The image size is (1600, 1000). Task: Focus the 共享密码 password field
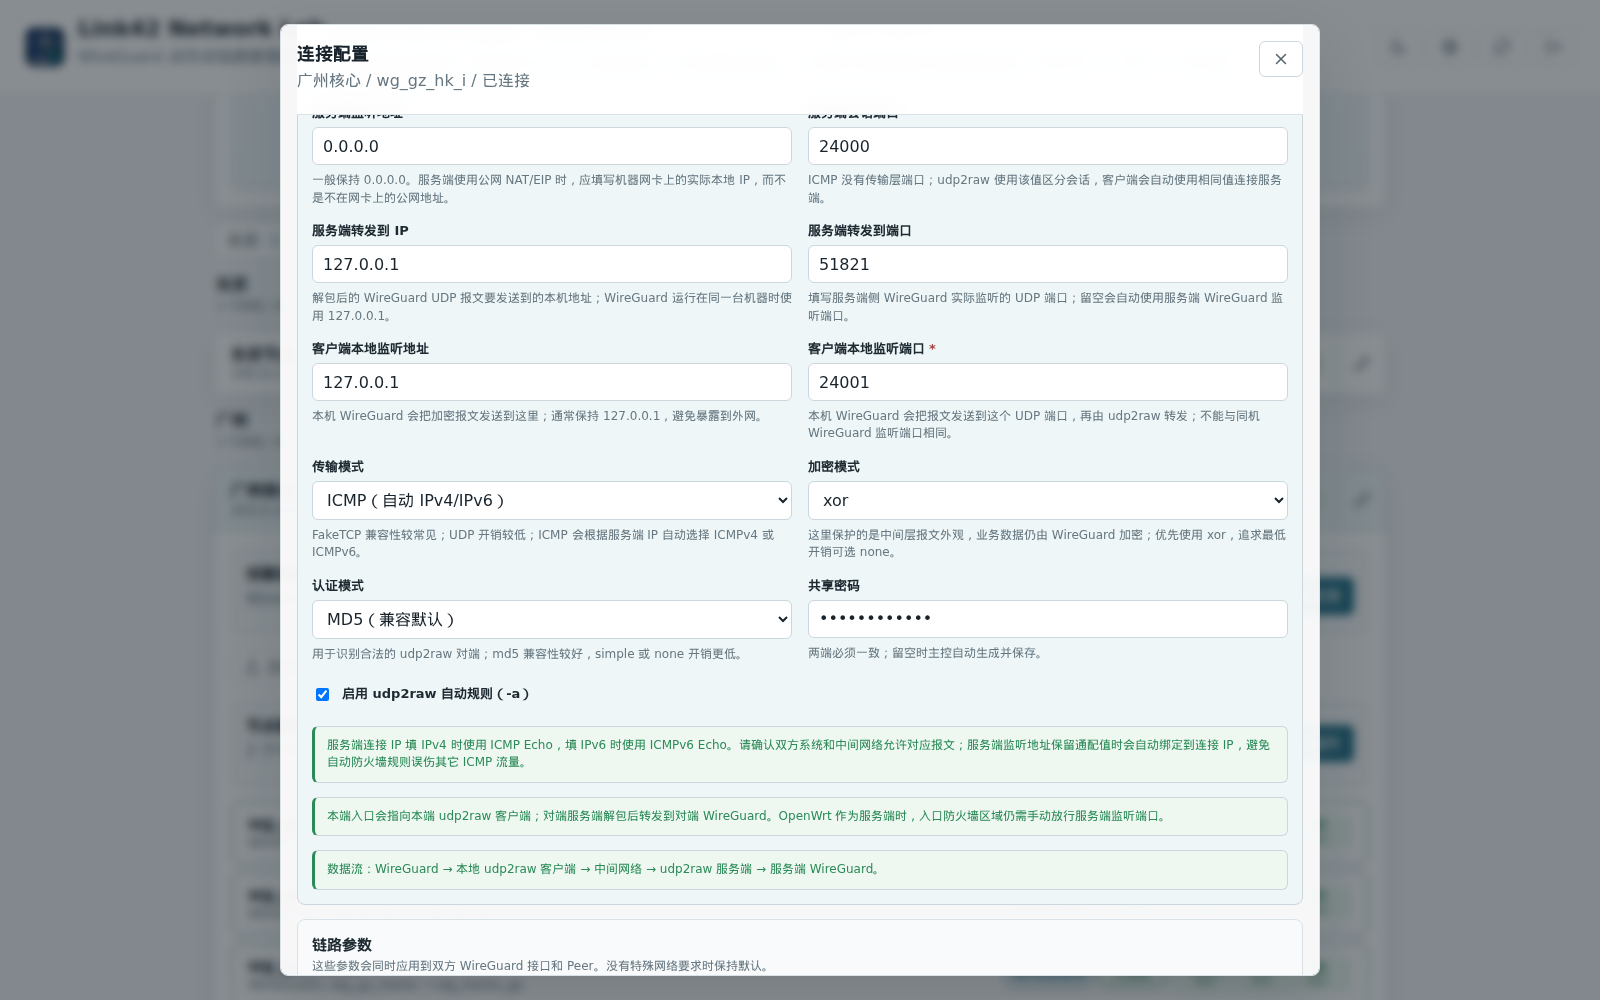click(x=1047, y=619)
